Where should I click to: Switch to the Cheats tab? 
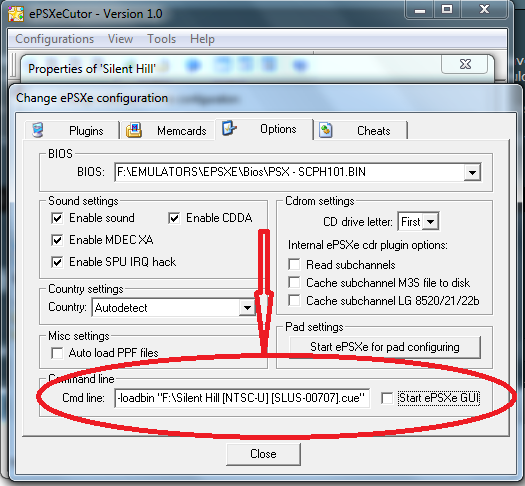[363, 130]
